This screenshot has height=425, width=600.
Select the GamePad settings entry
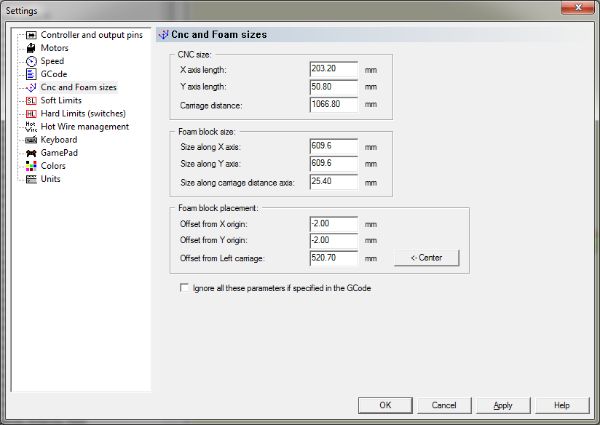(x=59, y=153)
